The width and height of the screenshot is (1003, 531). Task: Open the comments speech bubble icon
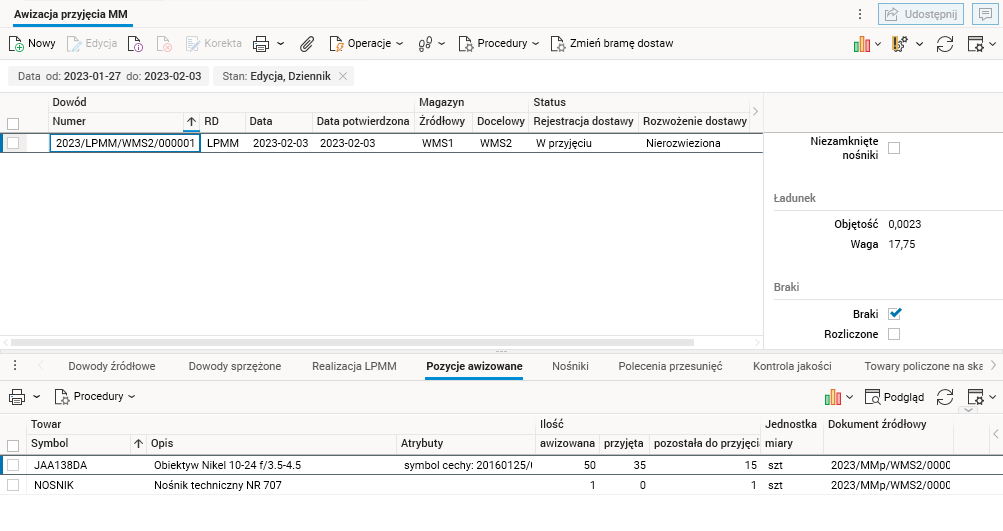985,14
